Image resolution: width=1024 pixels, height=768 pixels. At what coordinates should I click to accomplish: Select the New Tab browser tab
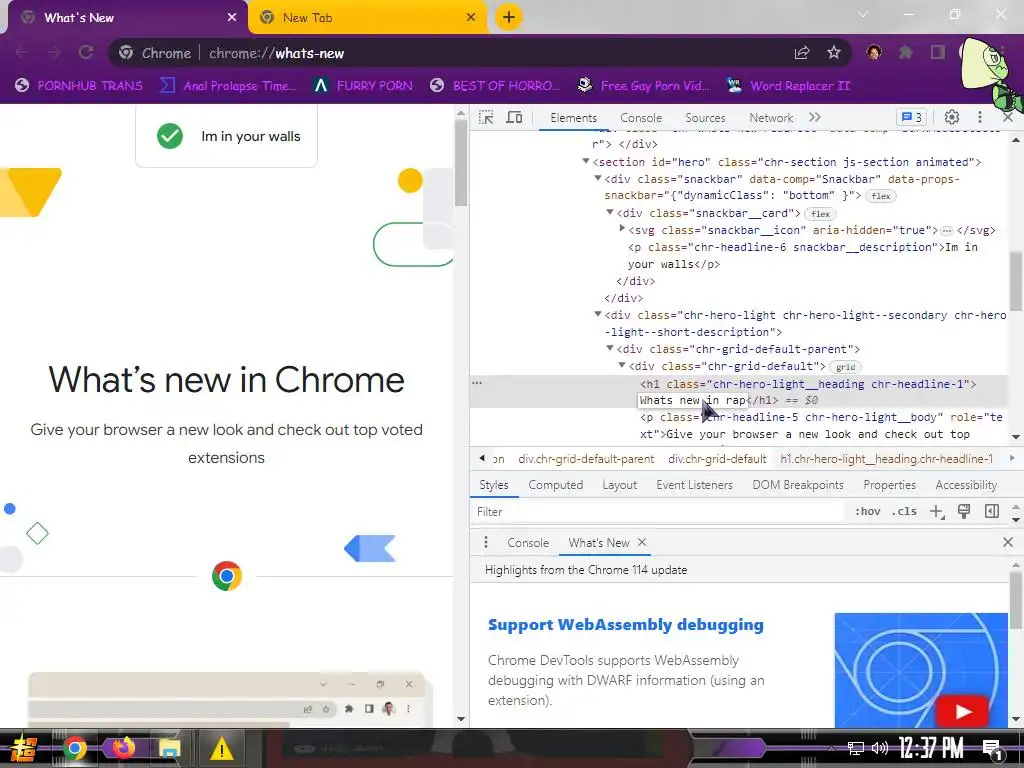click(367, 18)
